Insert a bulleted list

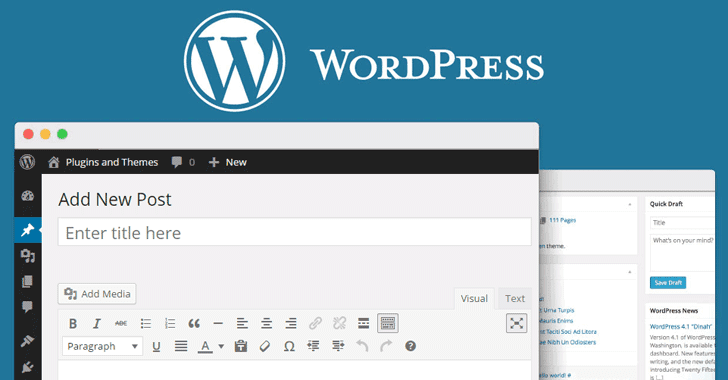[x=146, y=323]
